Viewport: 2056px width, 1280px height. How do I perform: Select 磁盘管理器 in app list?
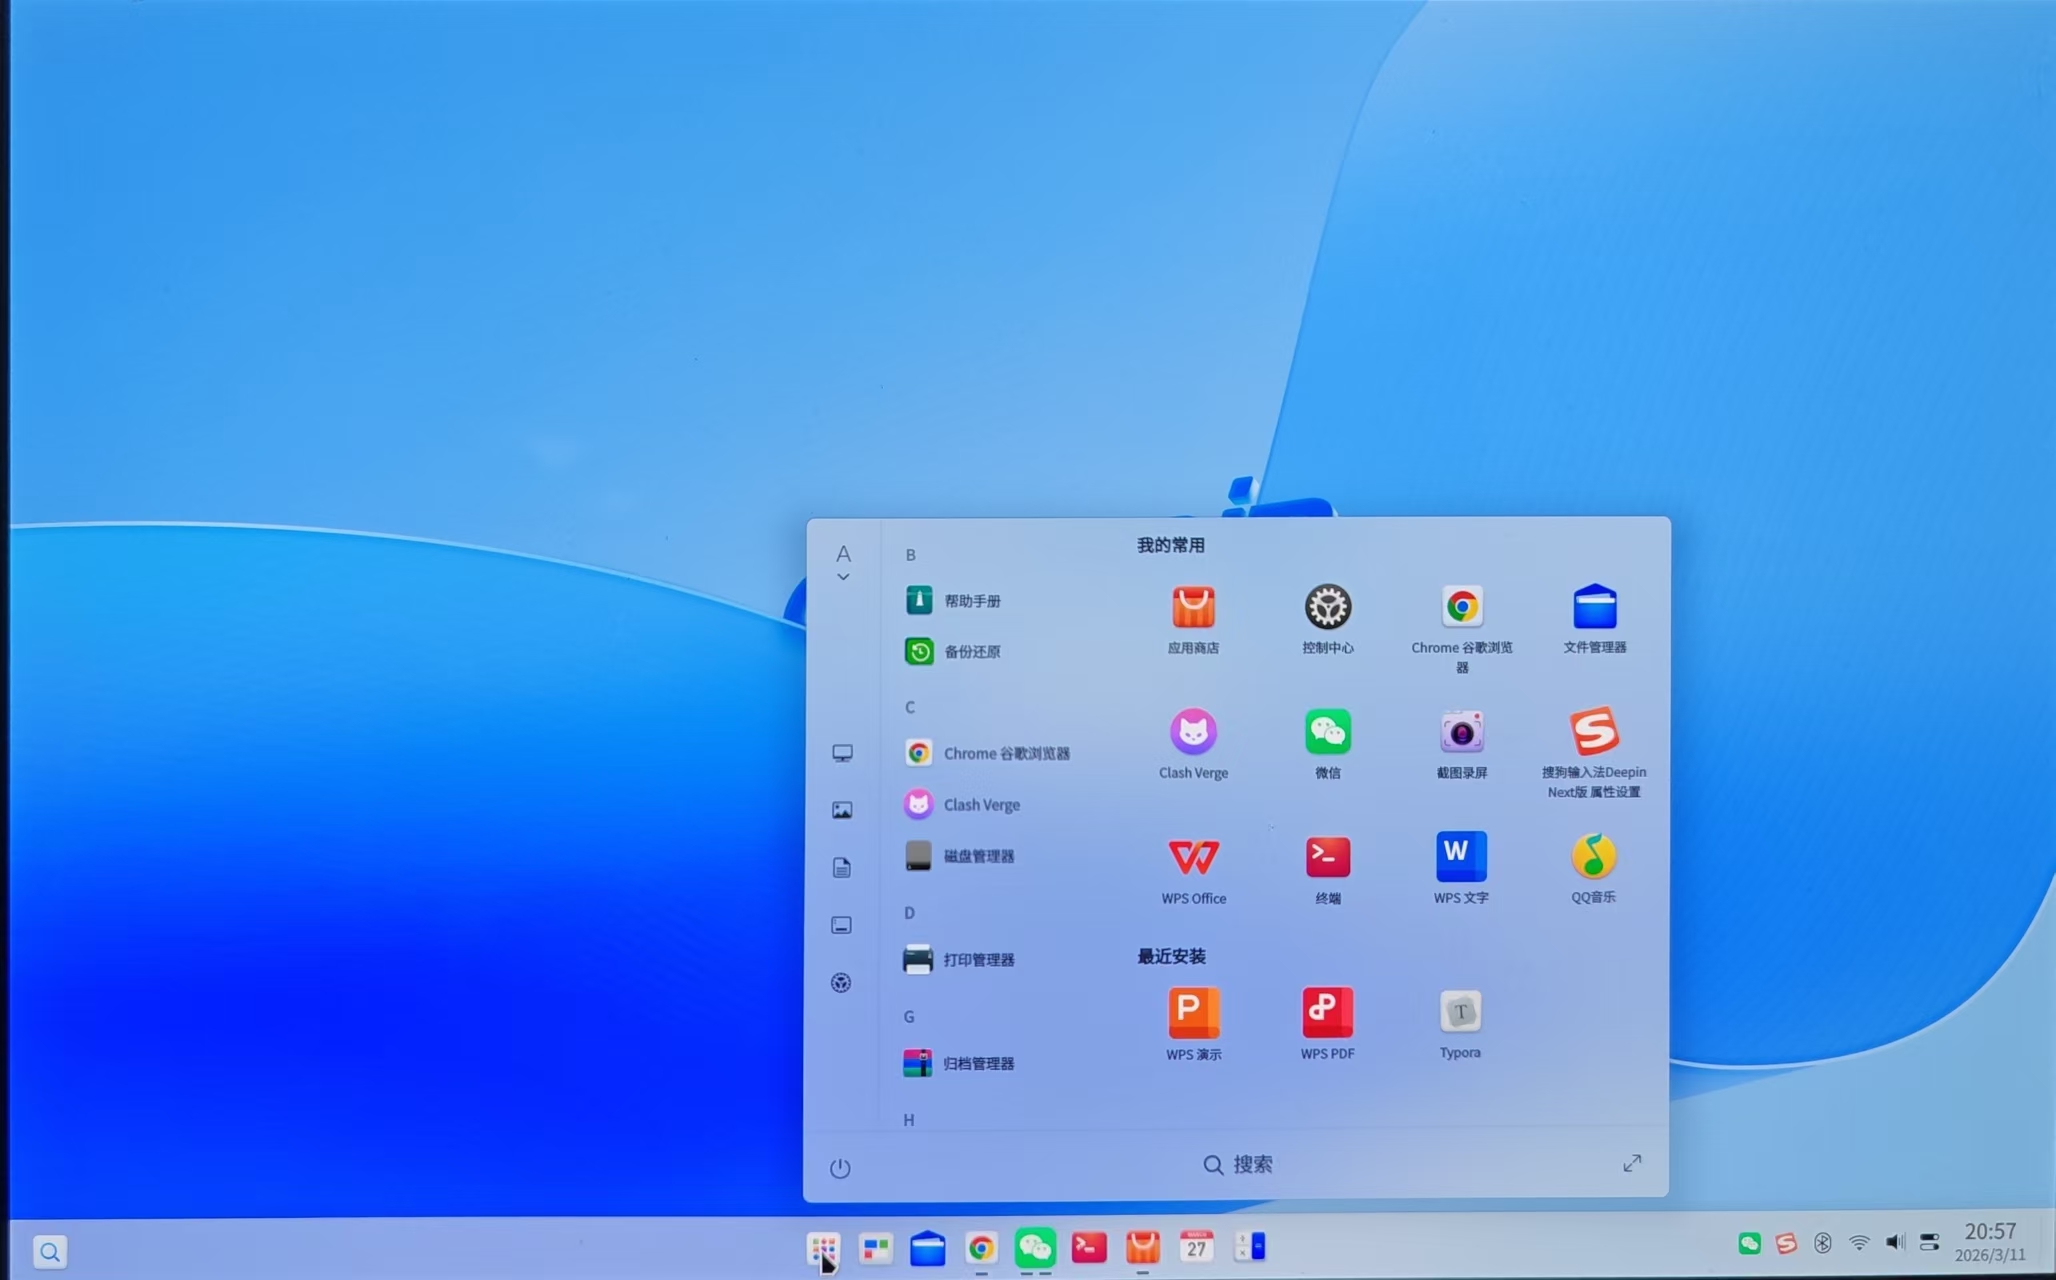coord(977,856)
